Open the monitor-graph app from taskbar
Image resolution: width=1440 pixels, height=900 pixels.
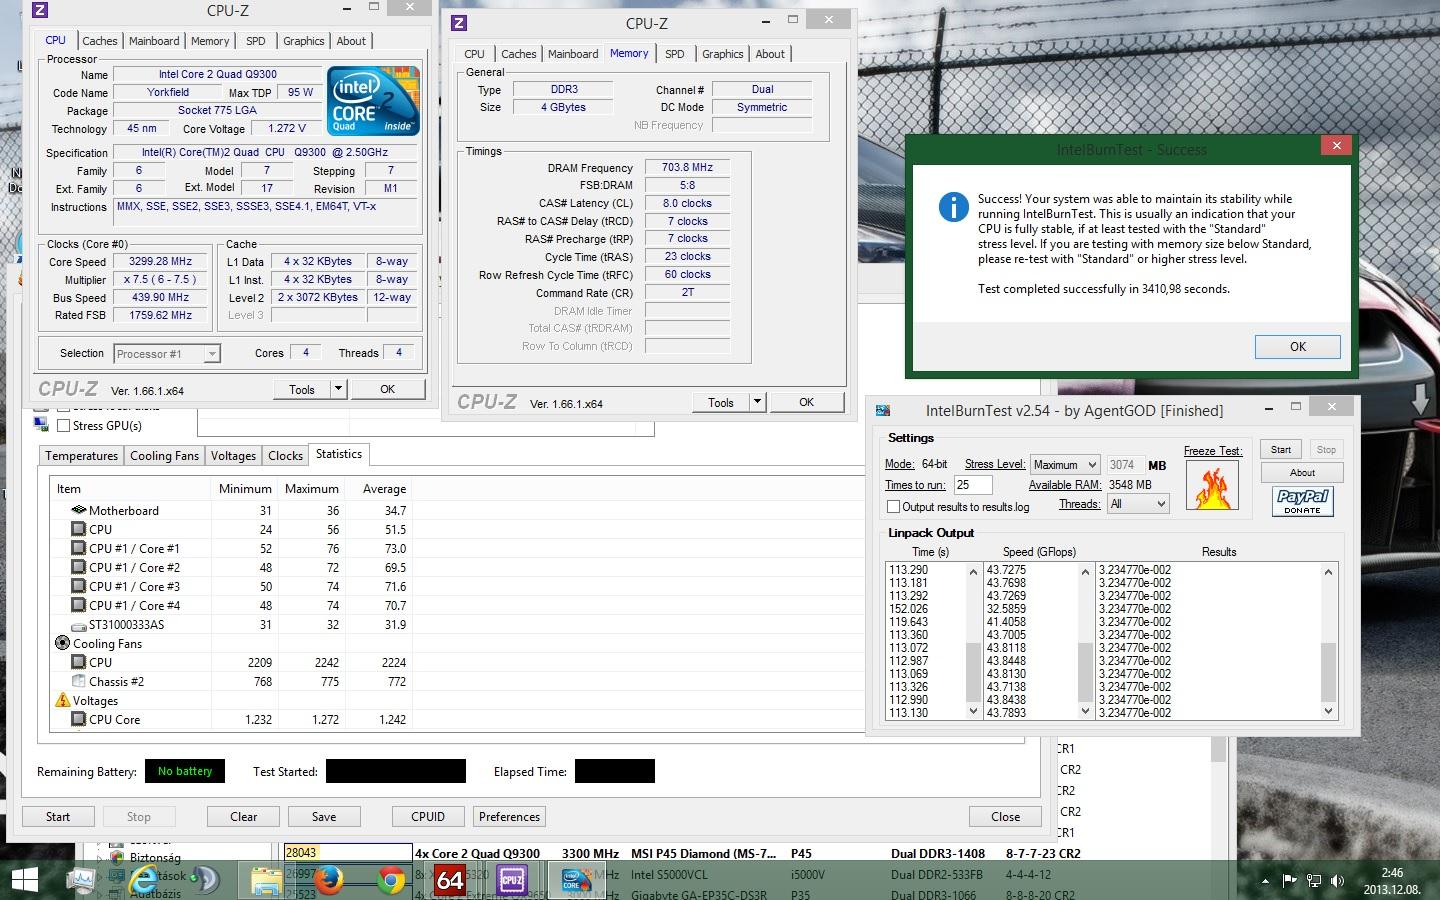point(82,880)
